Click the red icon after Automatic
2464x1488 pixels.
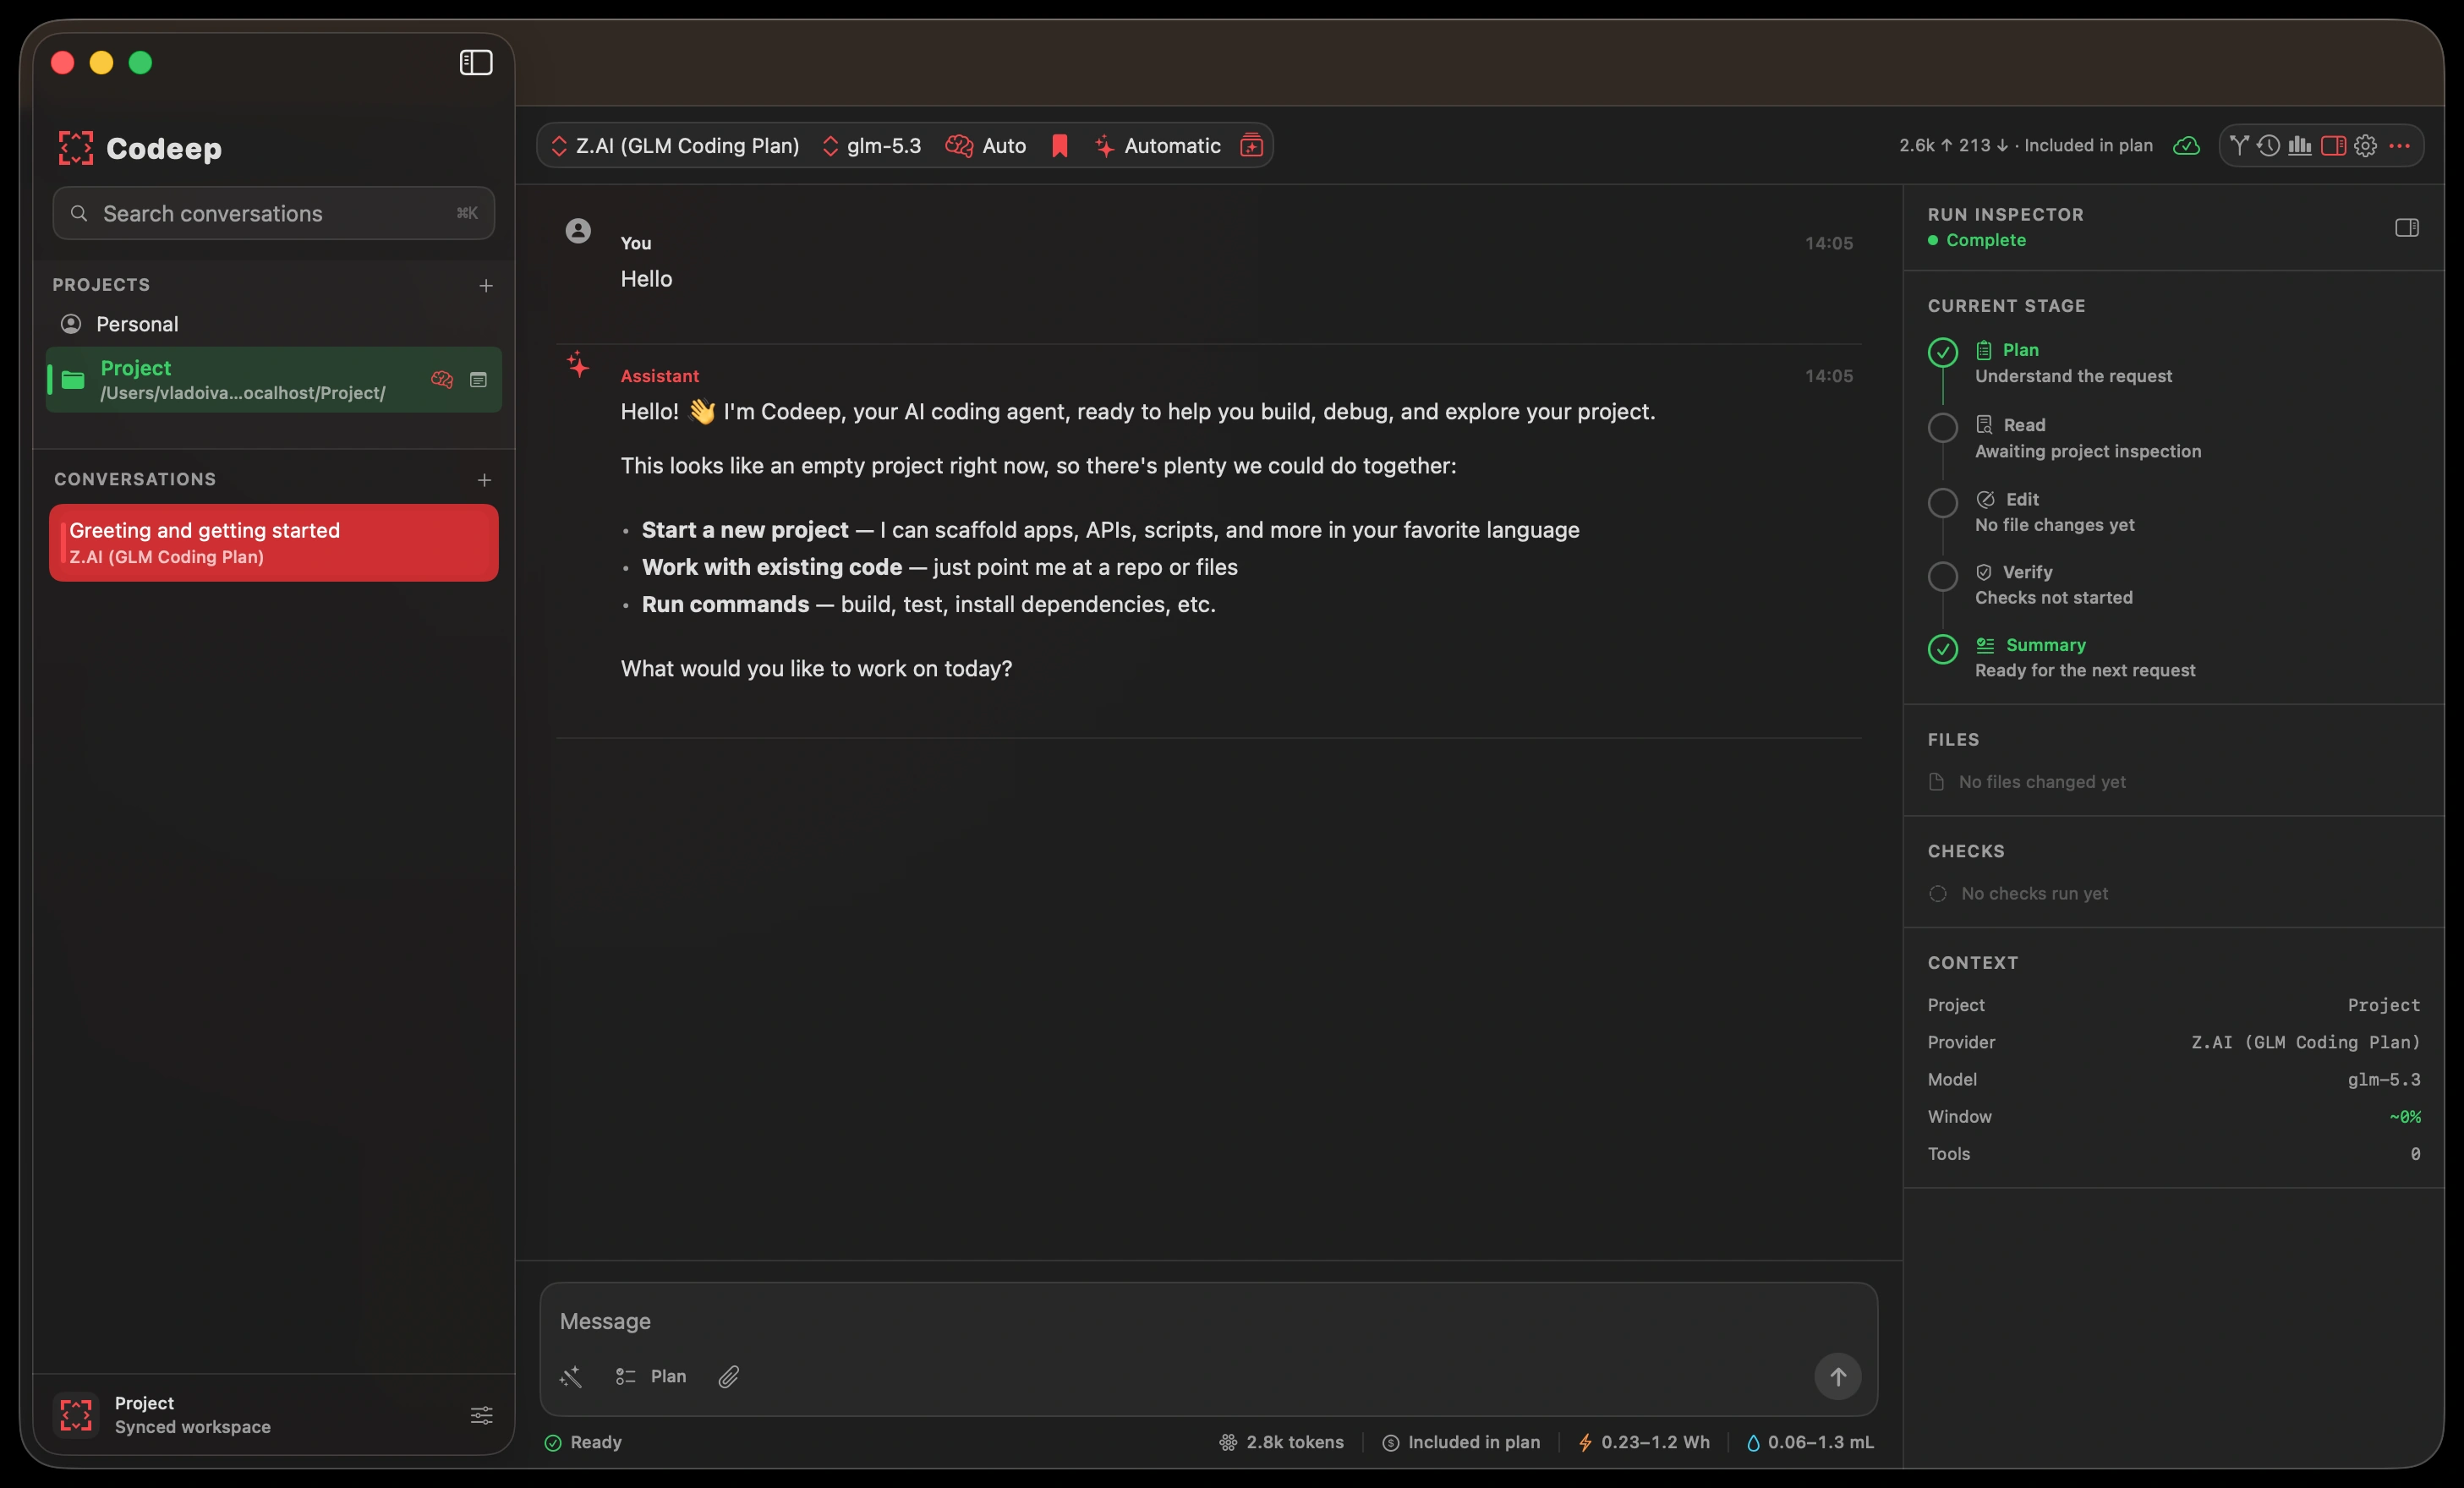point(1251,146)
